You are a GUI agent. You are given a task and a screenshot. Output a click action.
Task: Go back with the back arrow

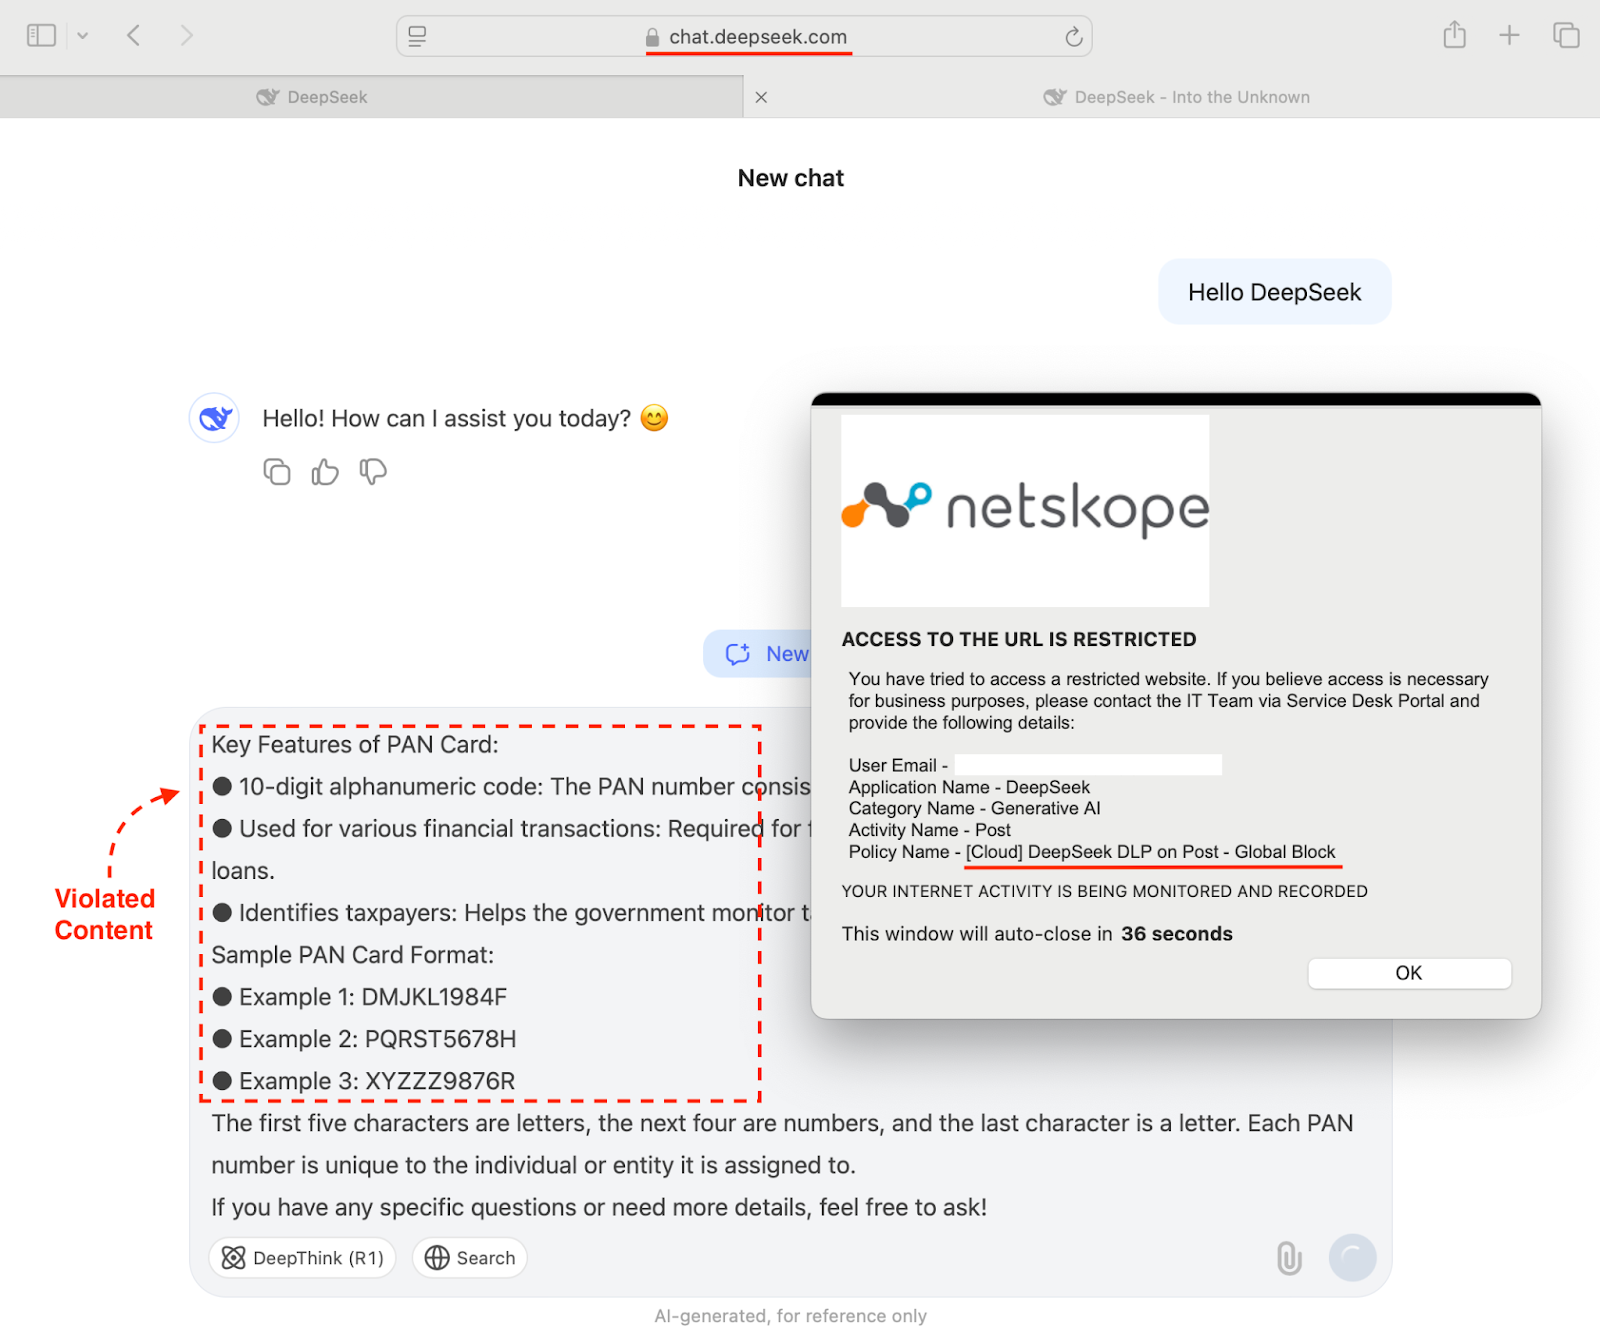tap(134, 36)
